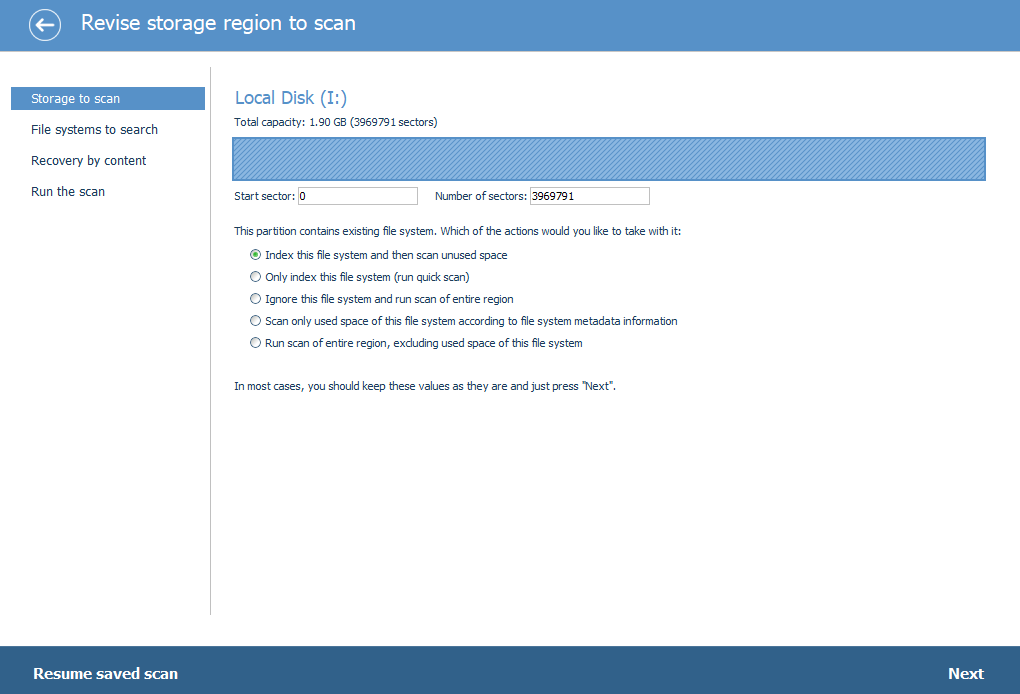
Task: Click the 'Number of sectors:' label
Action: pyautogui.click(x=480, y=196)
